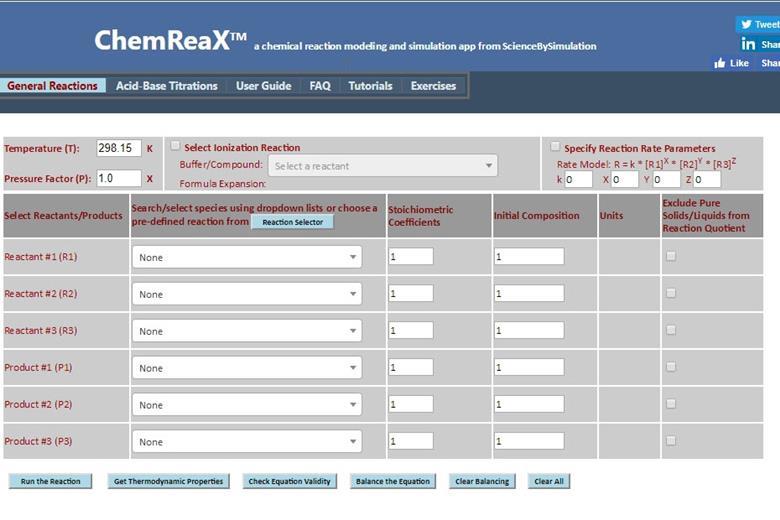Click Run the Reaction button
Image resolution: width=780 pixels, height=520 pixels.
click(x=50, y=481)
